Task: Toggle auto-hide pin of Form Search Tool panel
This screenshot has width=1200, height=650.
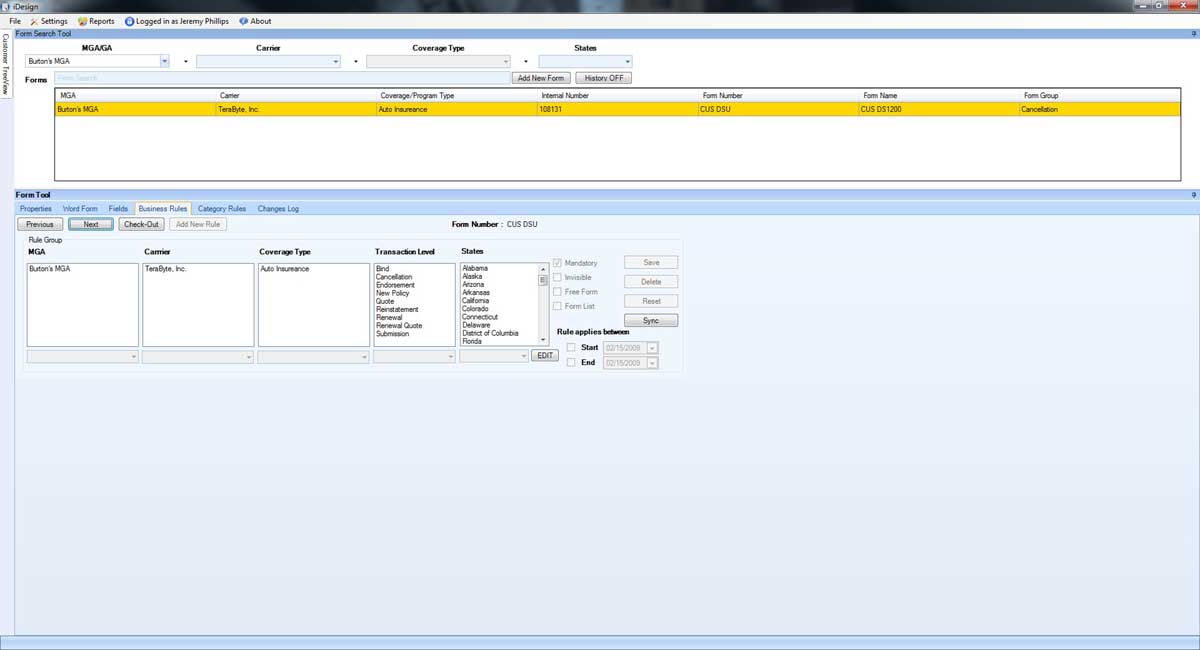Action: pos(1194,34)
